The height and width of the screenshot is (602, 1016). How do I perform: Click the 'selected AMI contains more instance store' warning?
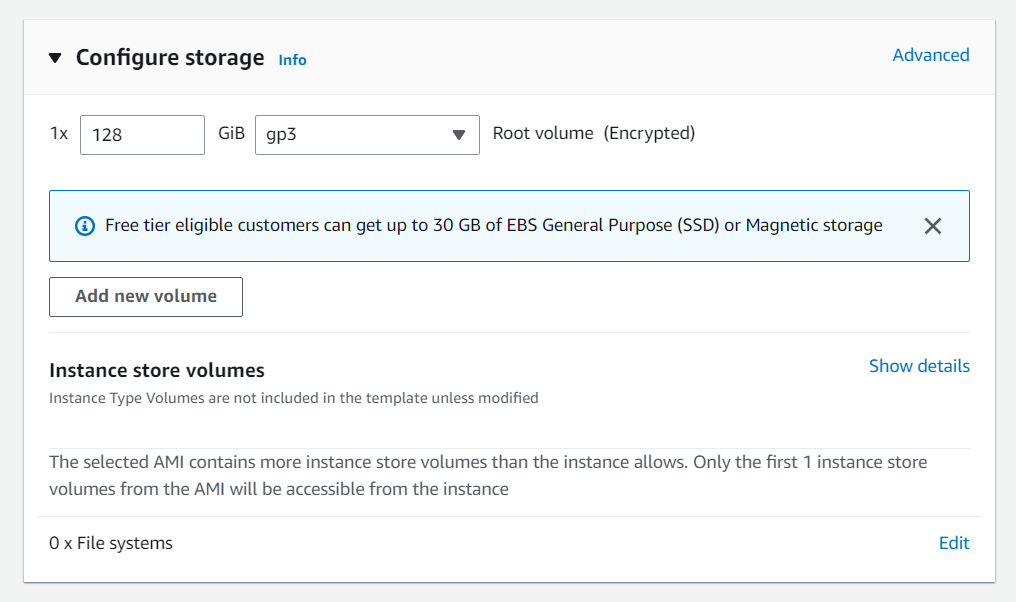[488, 475]
